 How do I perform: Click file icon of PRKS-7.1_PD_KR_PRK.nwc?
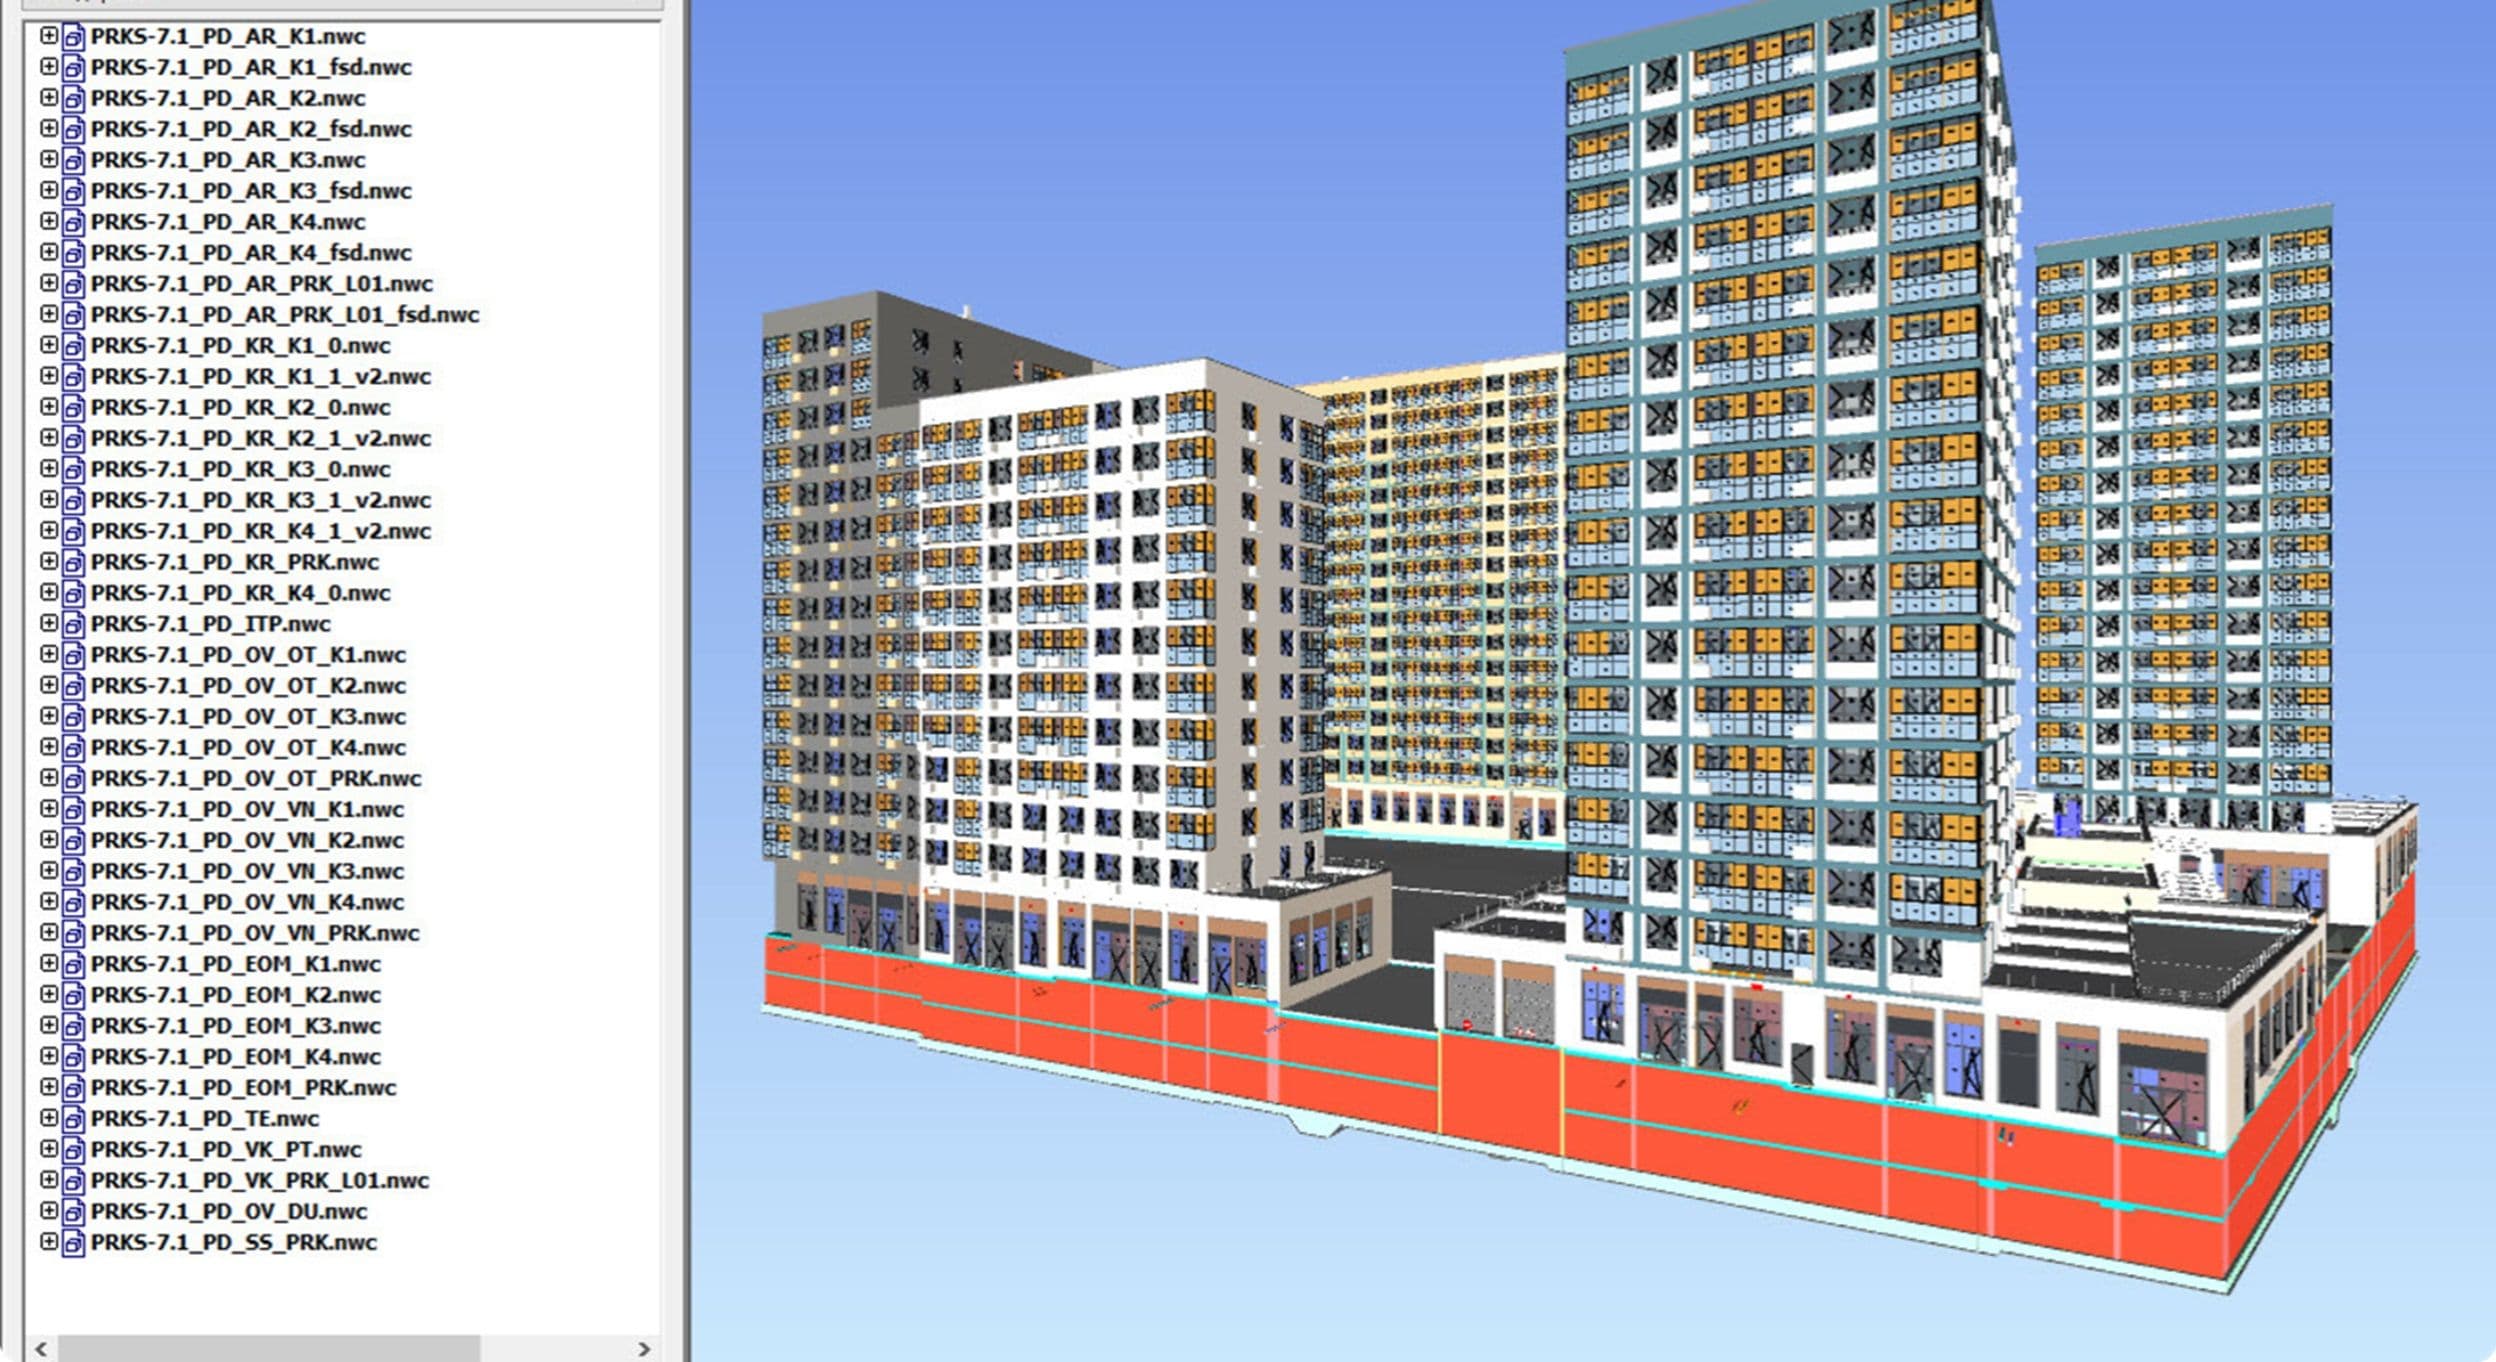73,562
